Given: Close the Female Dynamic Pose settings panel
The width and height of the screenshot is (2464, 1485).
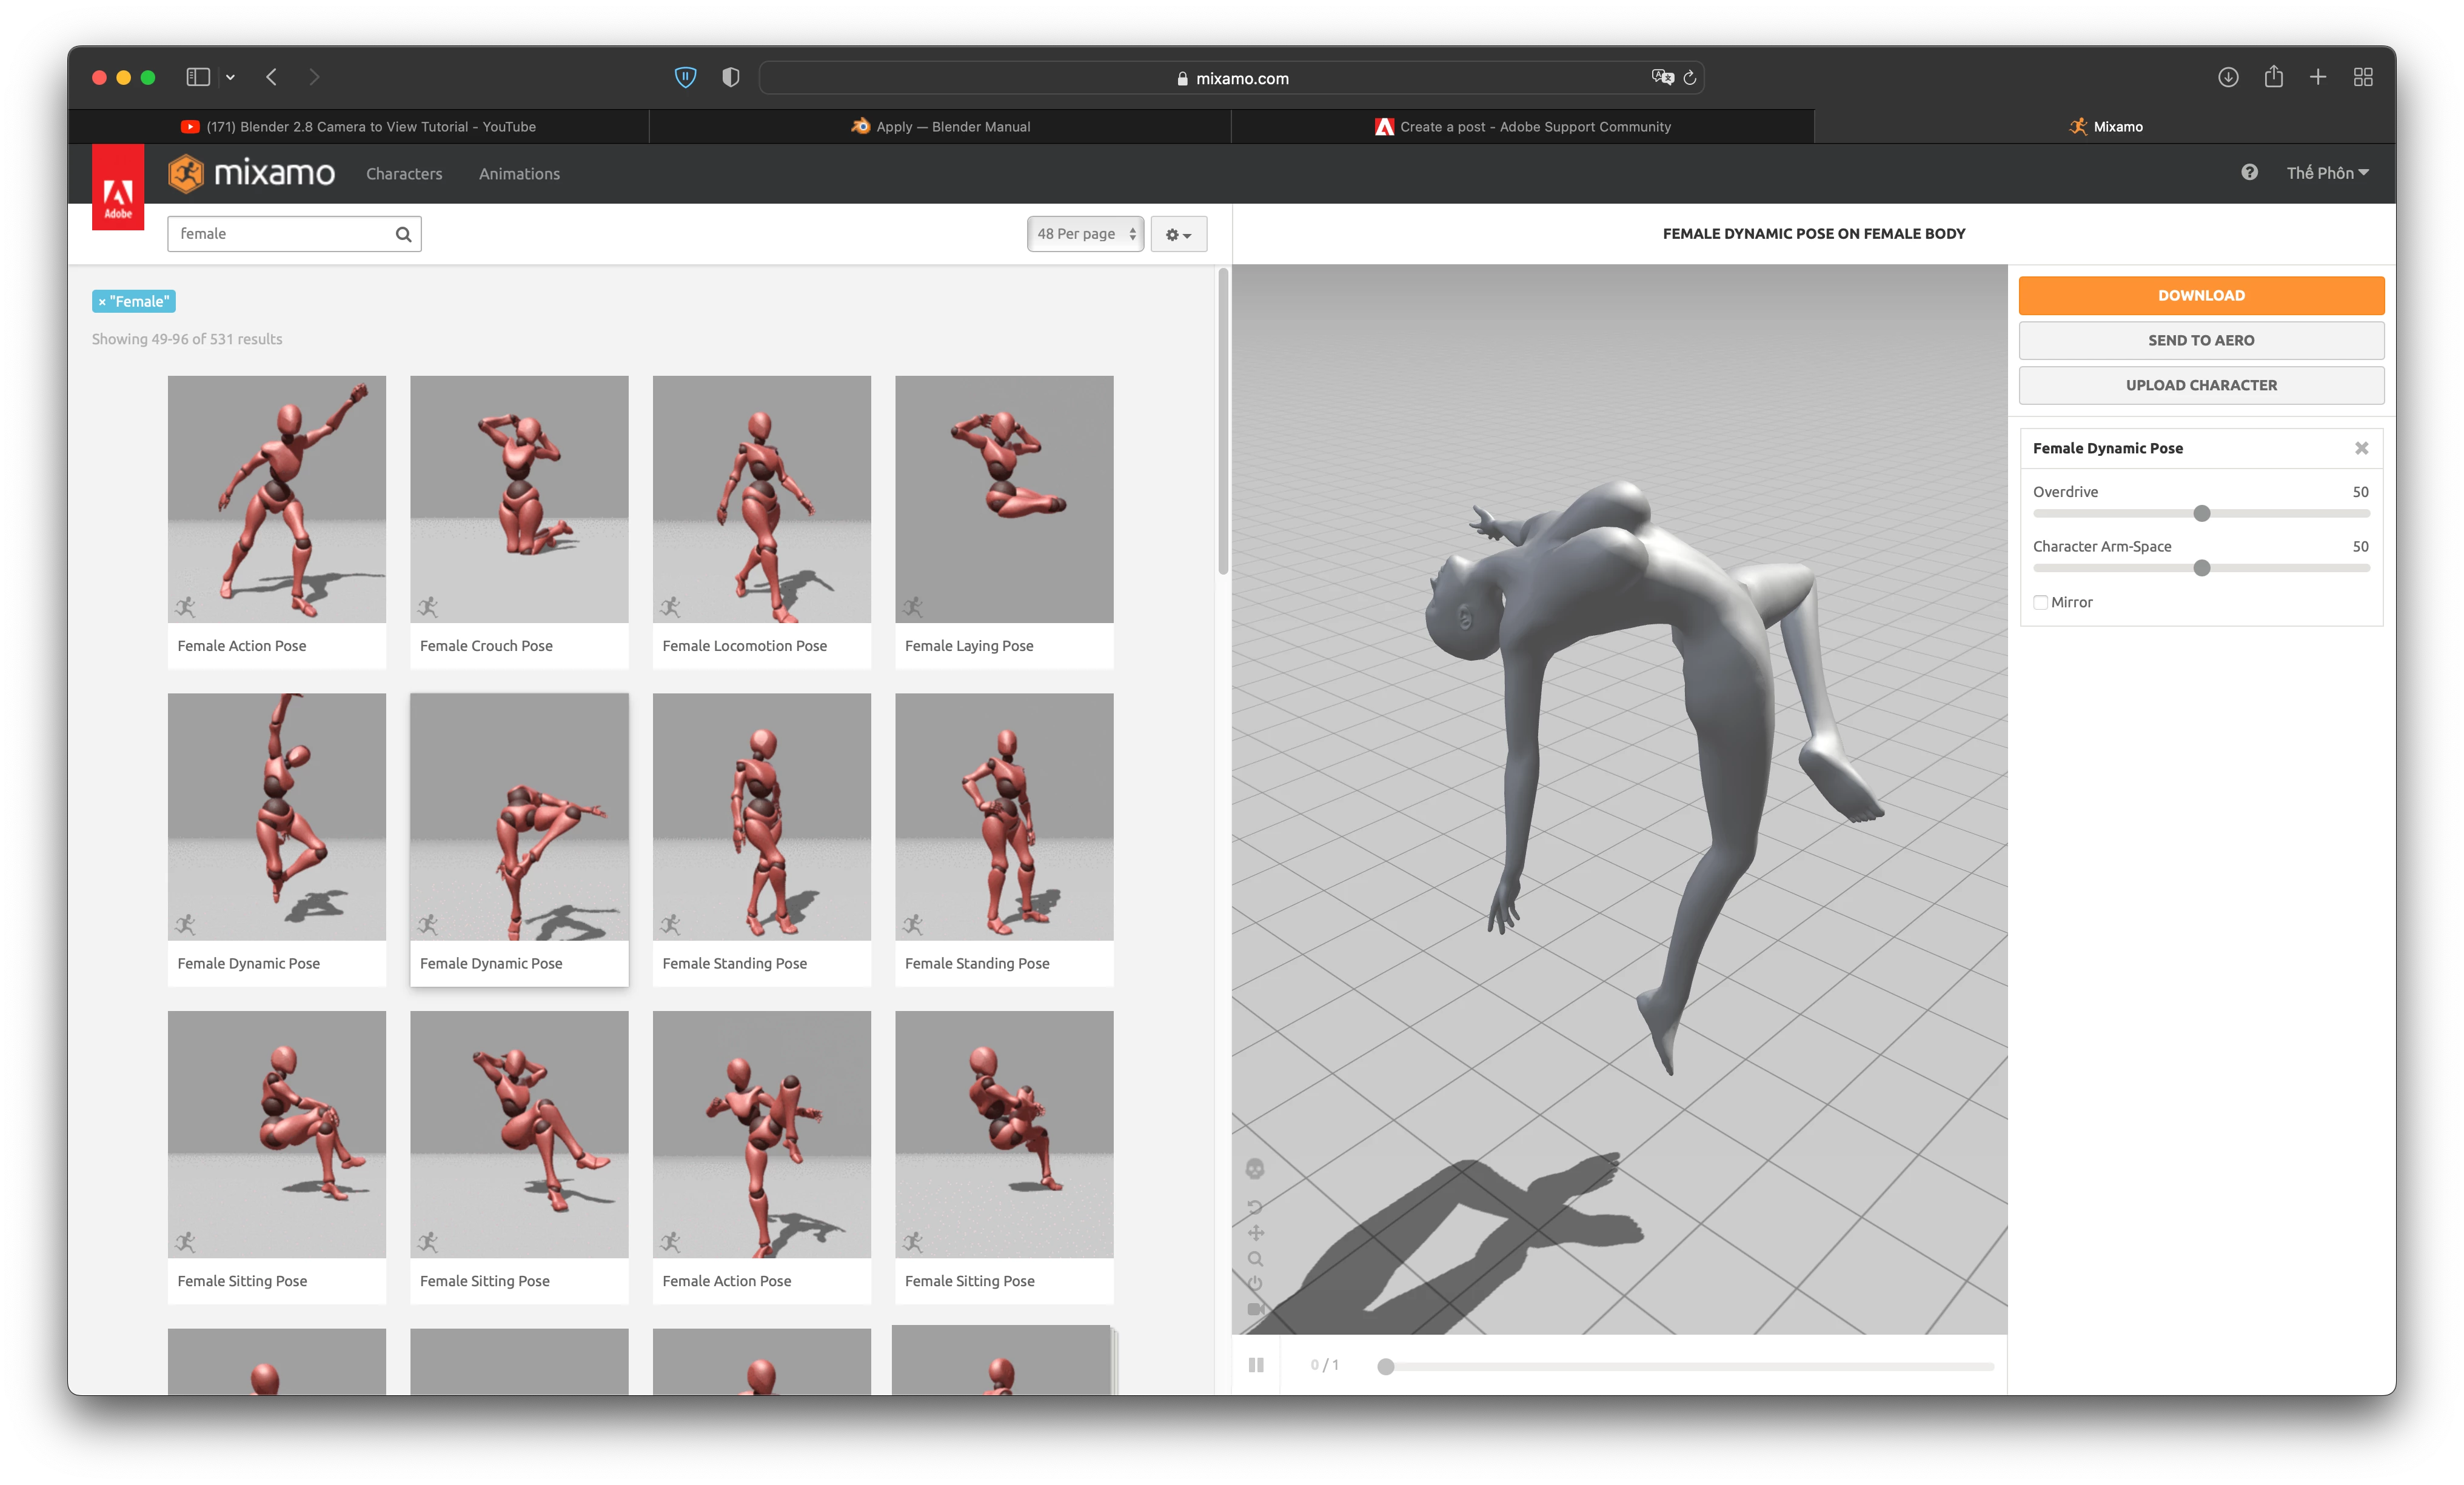Looking at the screenshot, I should (x=2361, y=448).
